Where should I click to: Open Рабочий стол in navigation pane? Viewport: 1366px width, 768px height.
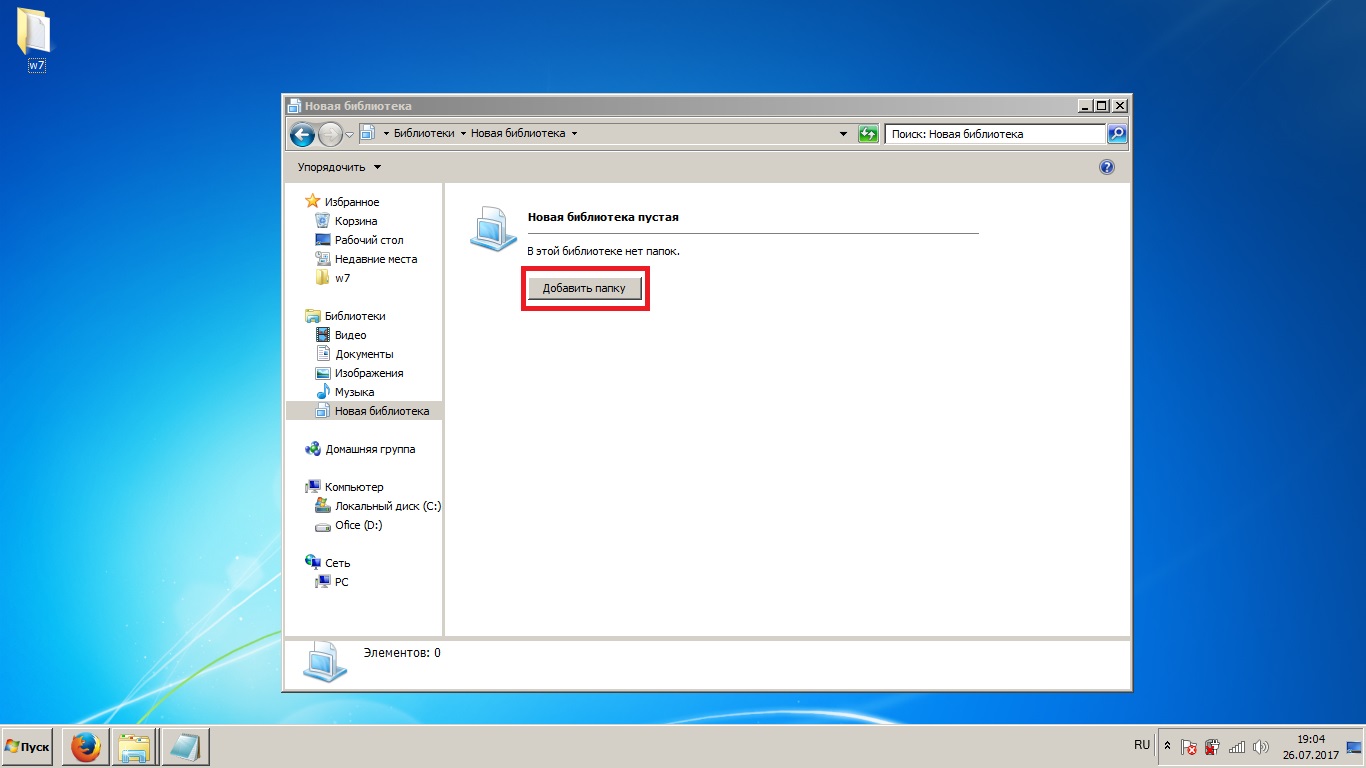(369, 240)
